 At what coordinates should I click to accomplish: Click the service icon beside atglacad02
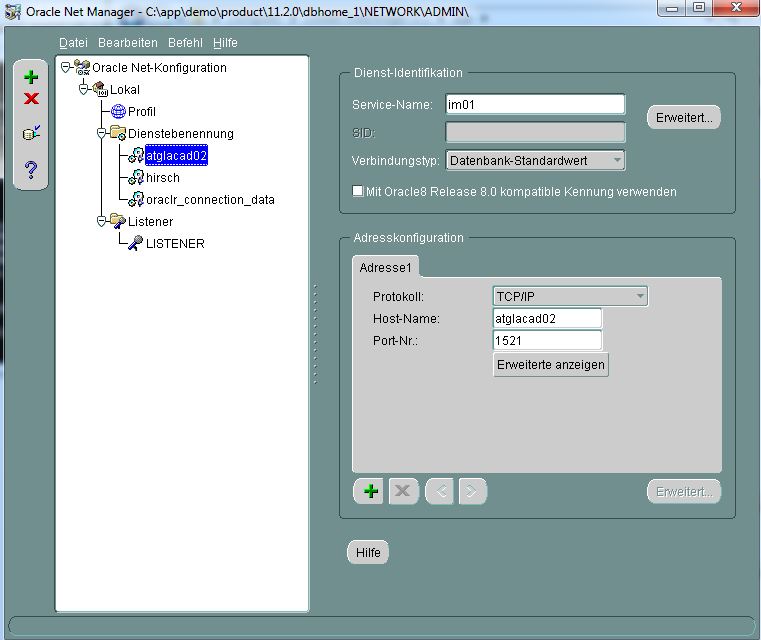click(x=136, y=155)
